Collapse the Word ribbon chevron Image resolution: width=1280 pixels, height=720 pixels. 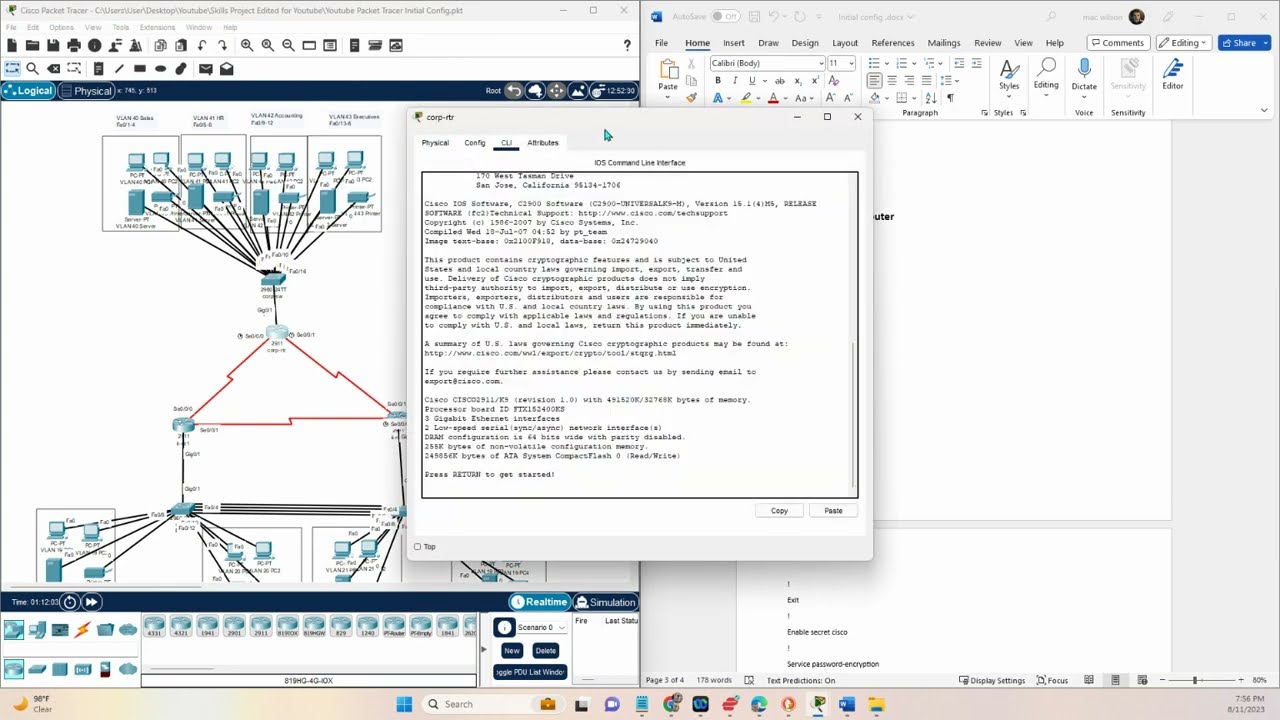[x=1265, y=112]
